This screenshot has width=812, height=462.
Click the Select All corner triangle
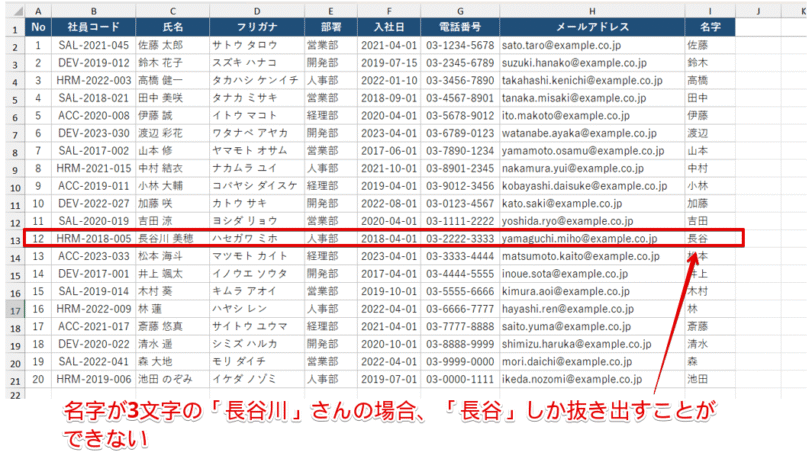click(15, 11)
